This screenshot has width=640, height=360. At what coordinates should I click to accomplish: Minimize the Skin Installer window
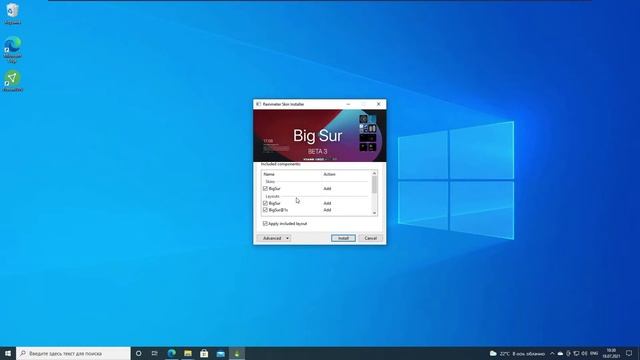(x=348, y=104)
